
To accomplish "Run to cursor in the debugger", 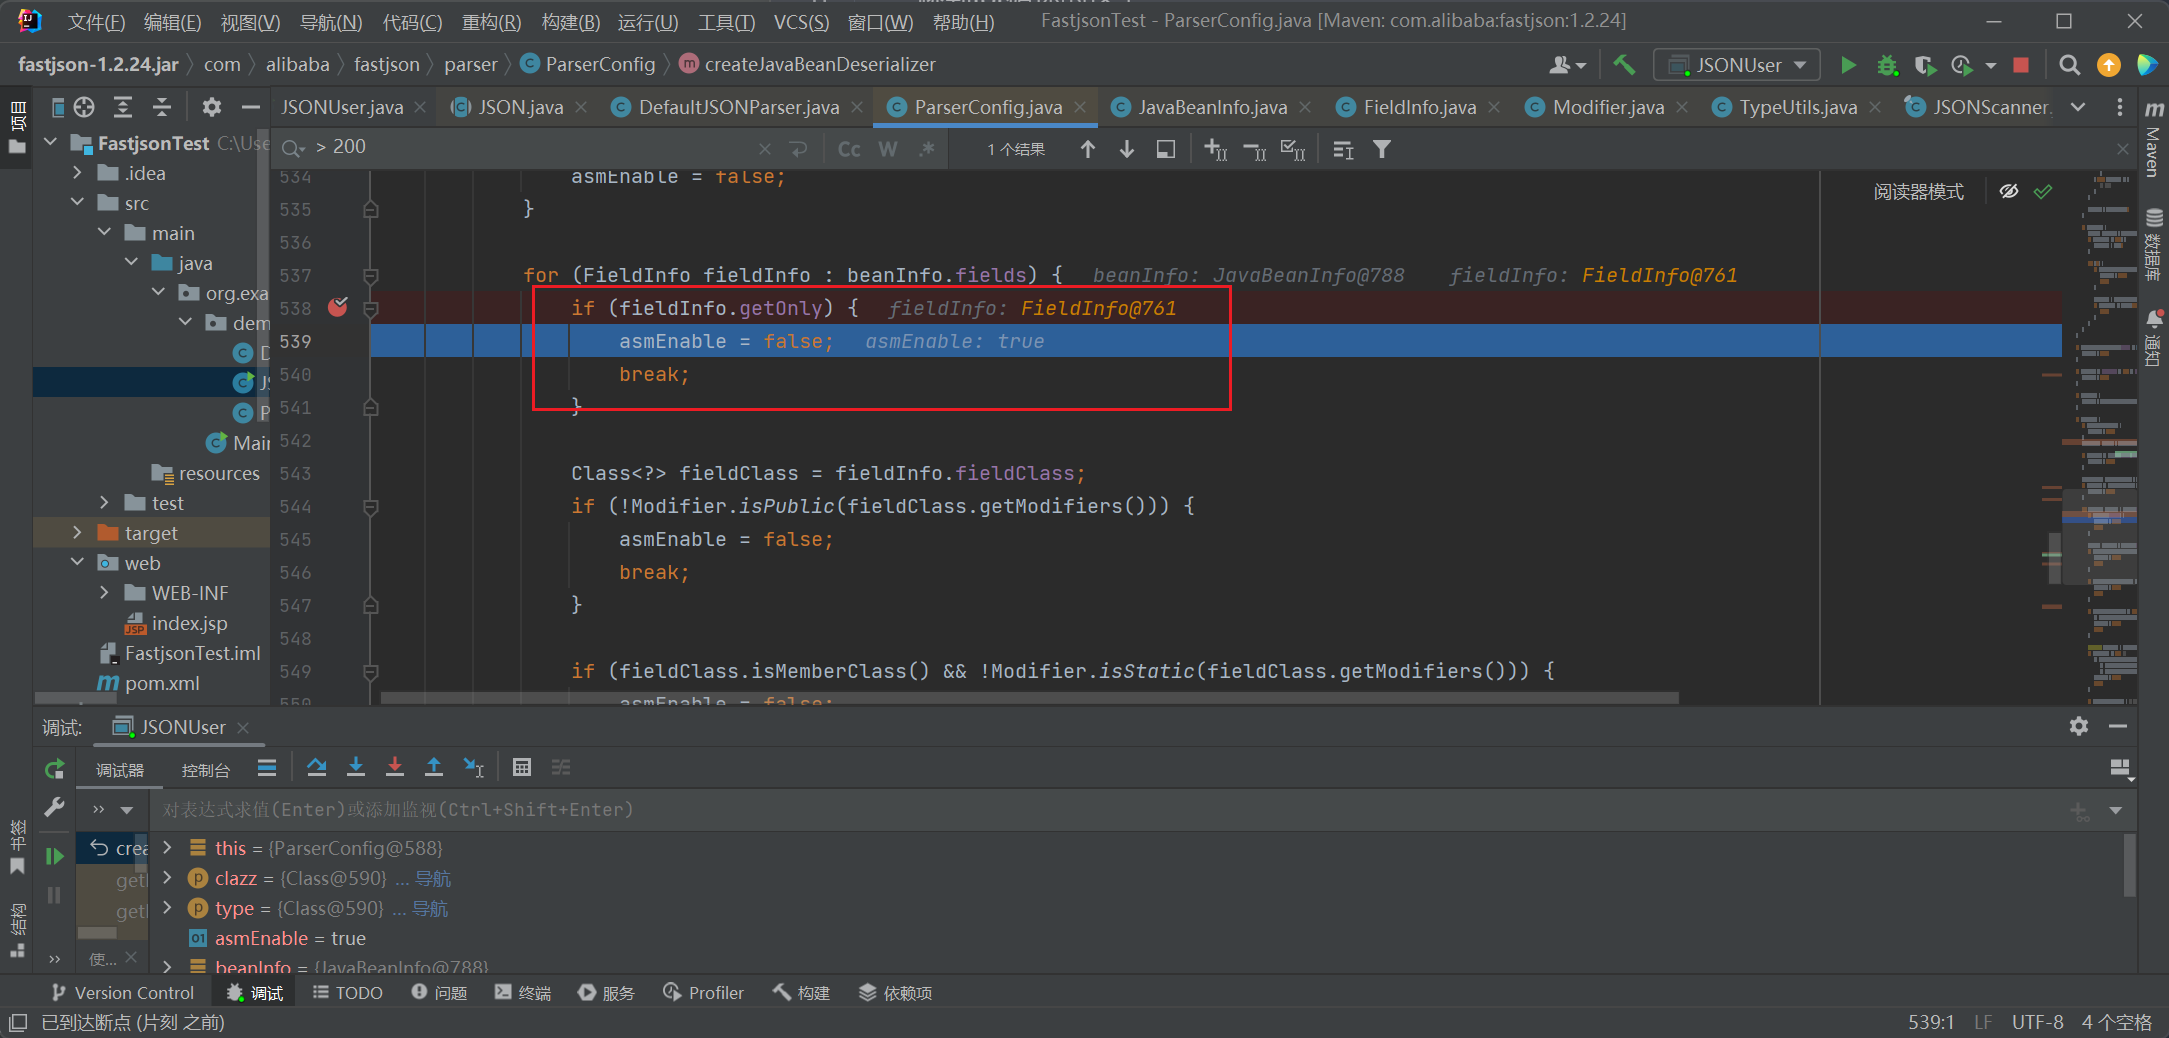I will pyautogui.click(x=473, y=767).
